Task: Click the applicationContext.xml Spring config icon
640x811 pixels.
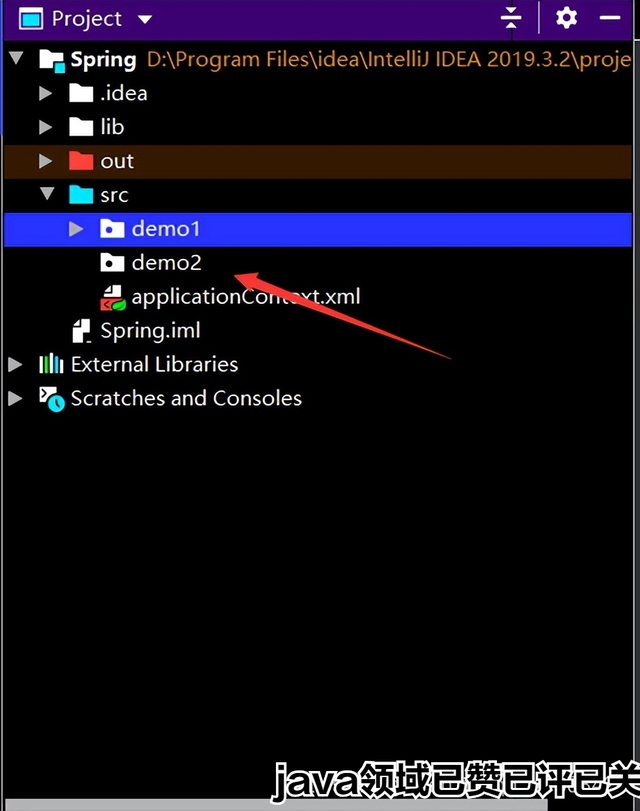Action: [x=112, y=297]
